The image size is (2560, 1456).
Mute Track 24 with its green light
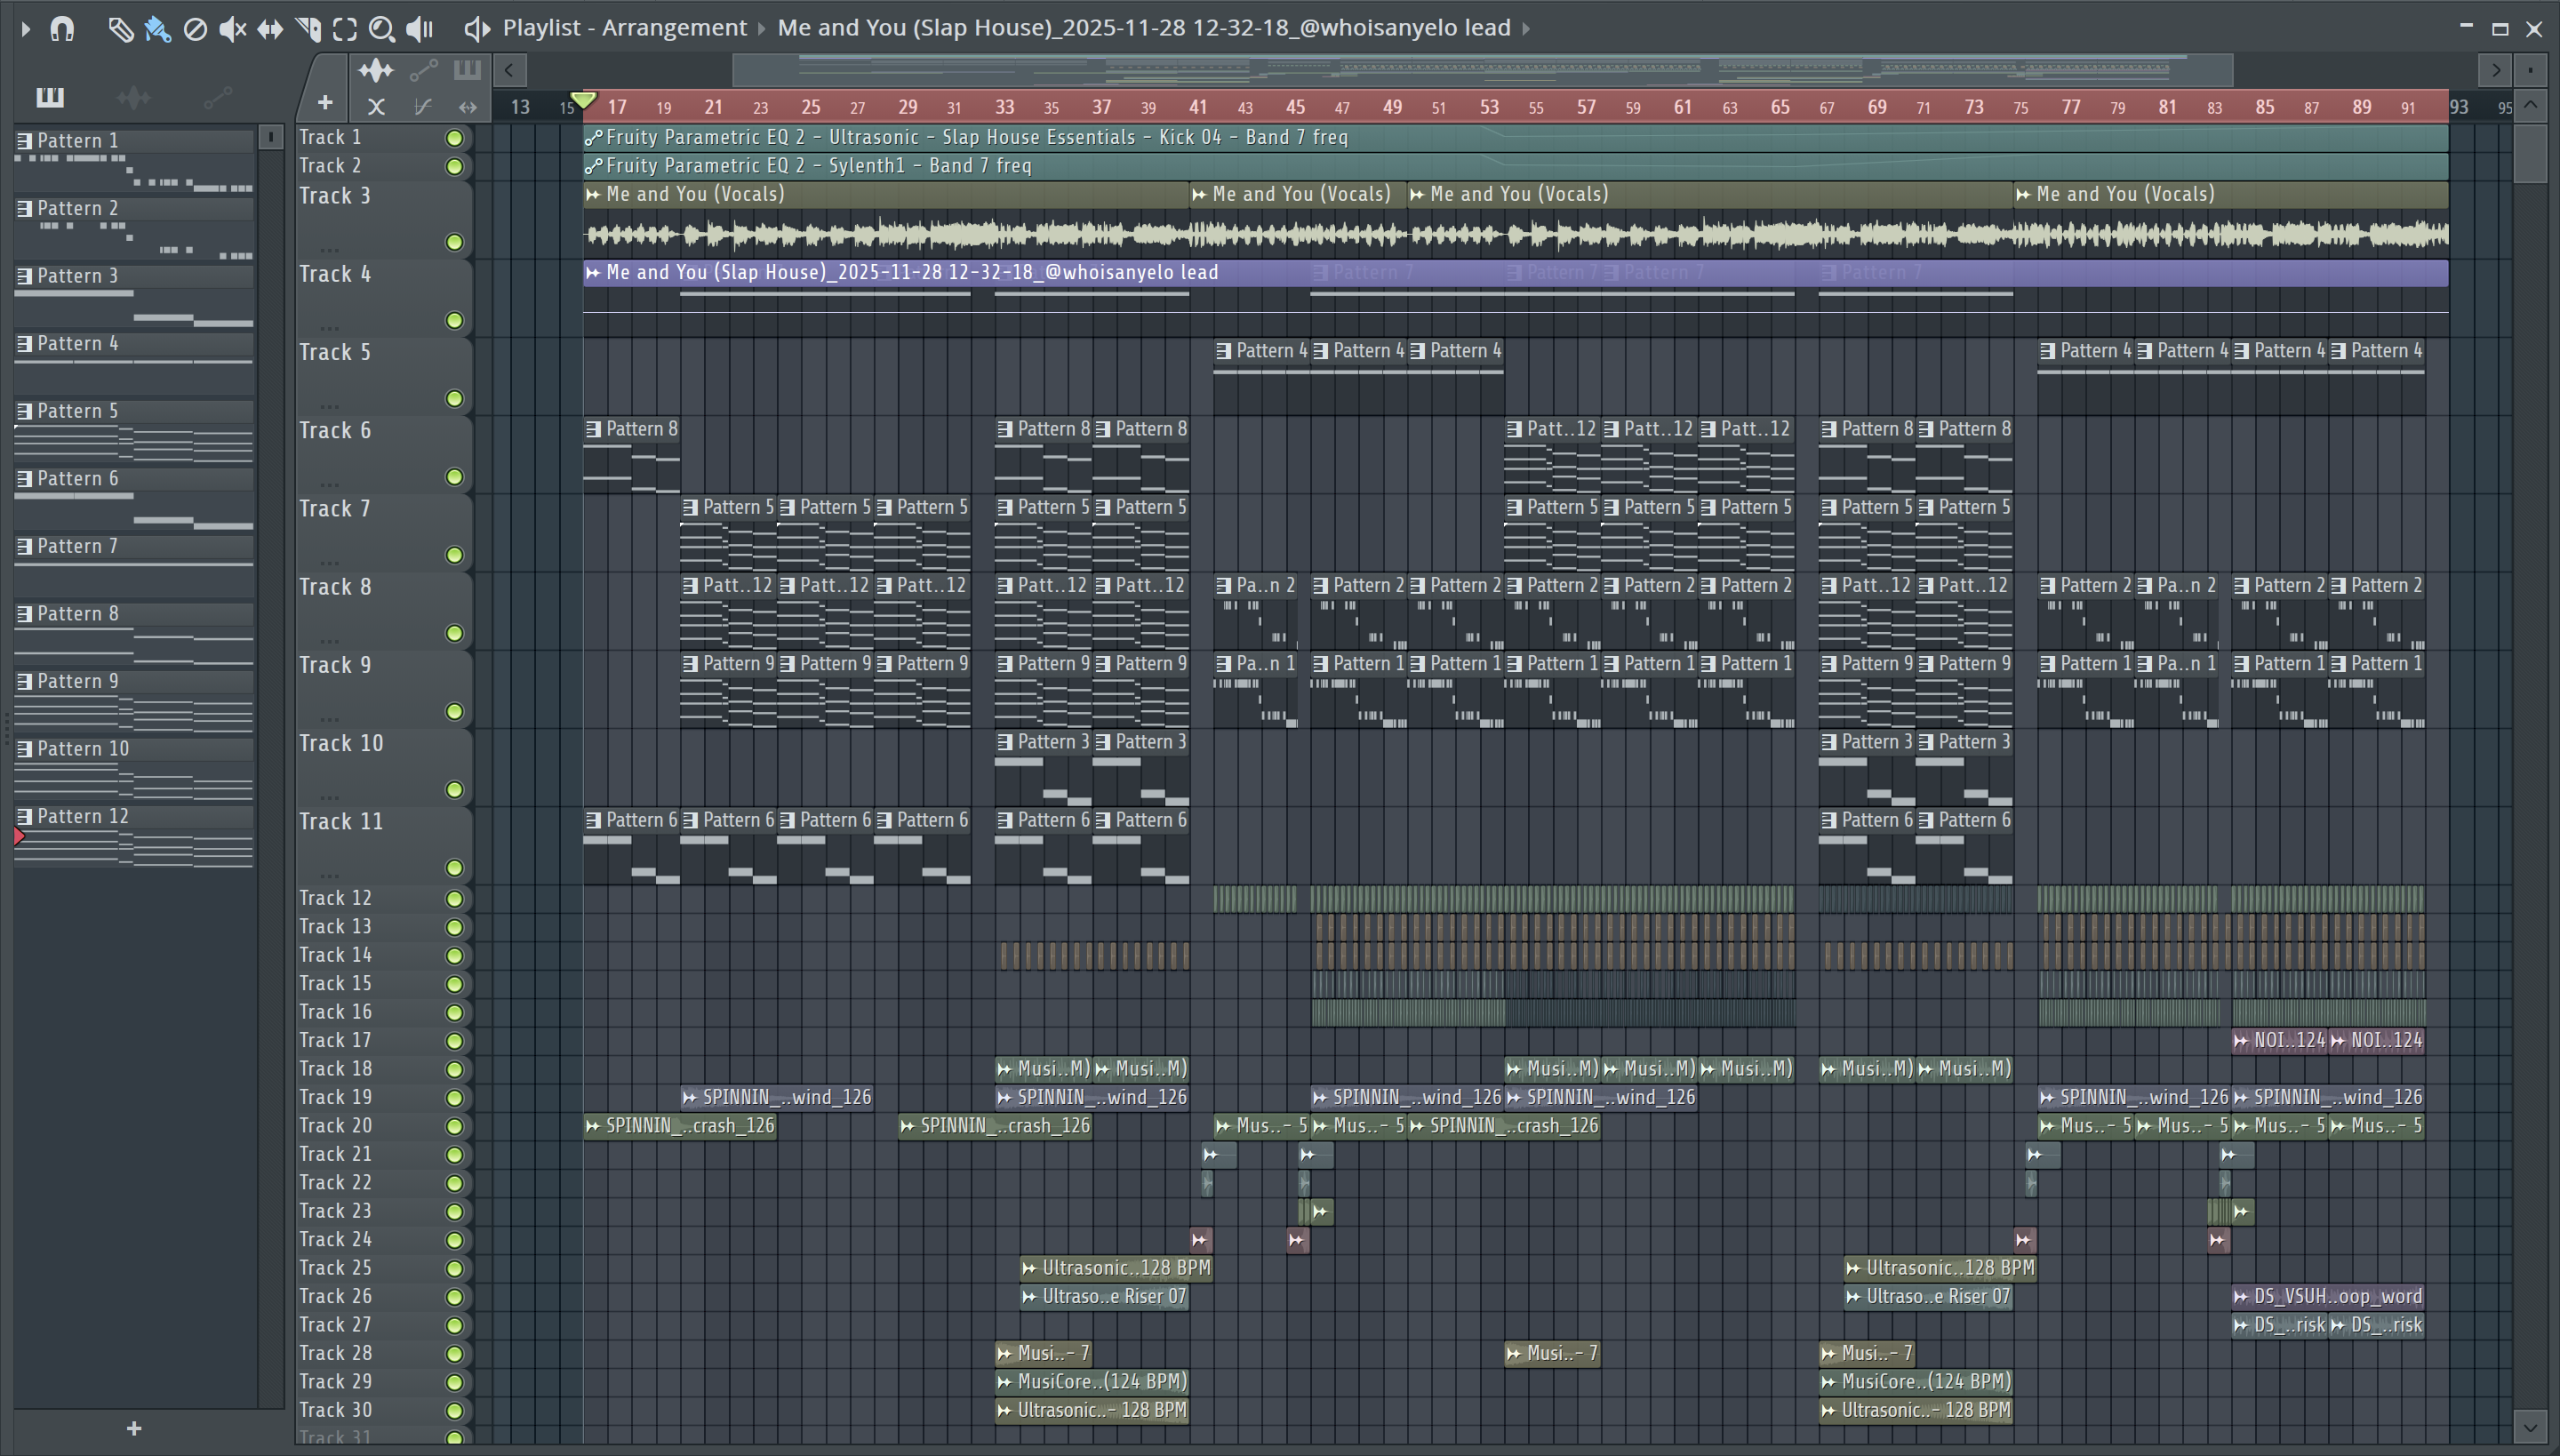click(x=454, y=1240)
